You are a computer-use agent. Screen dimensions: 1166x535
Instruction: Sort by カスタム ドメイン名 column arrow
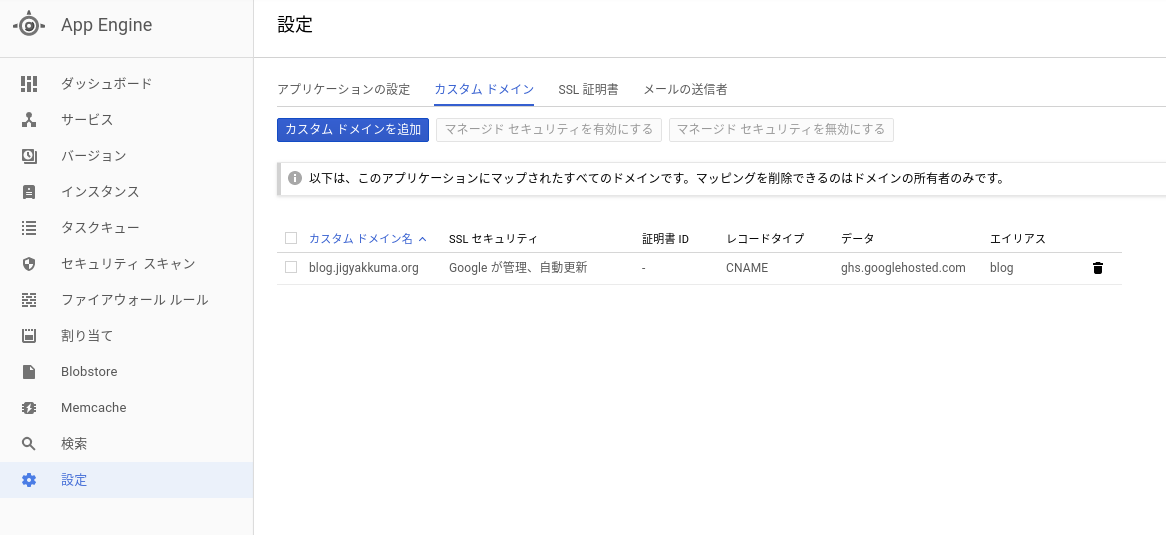click(x=422, y=239)
